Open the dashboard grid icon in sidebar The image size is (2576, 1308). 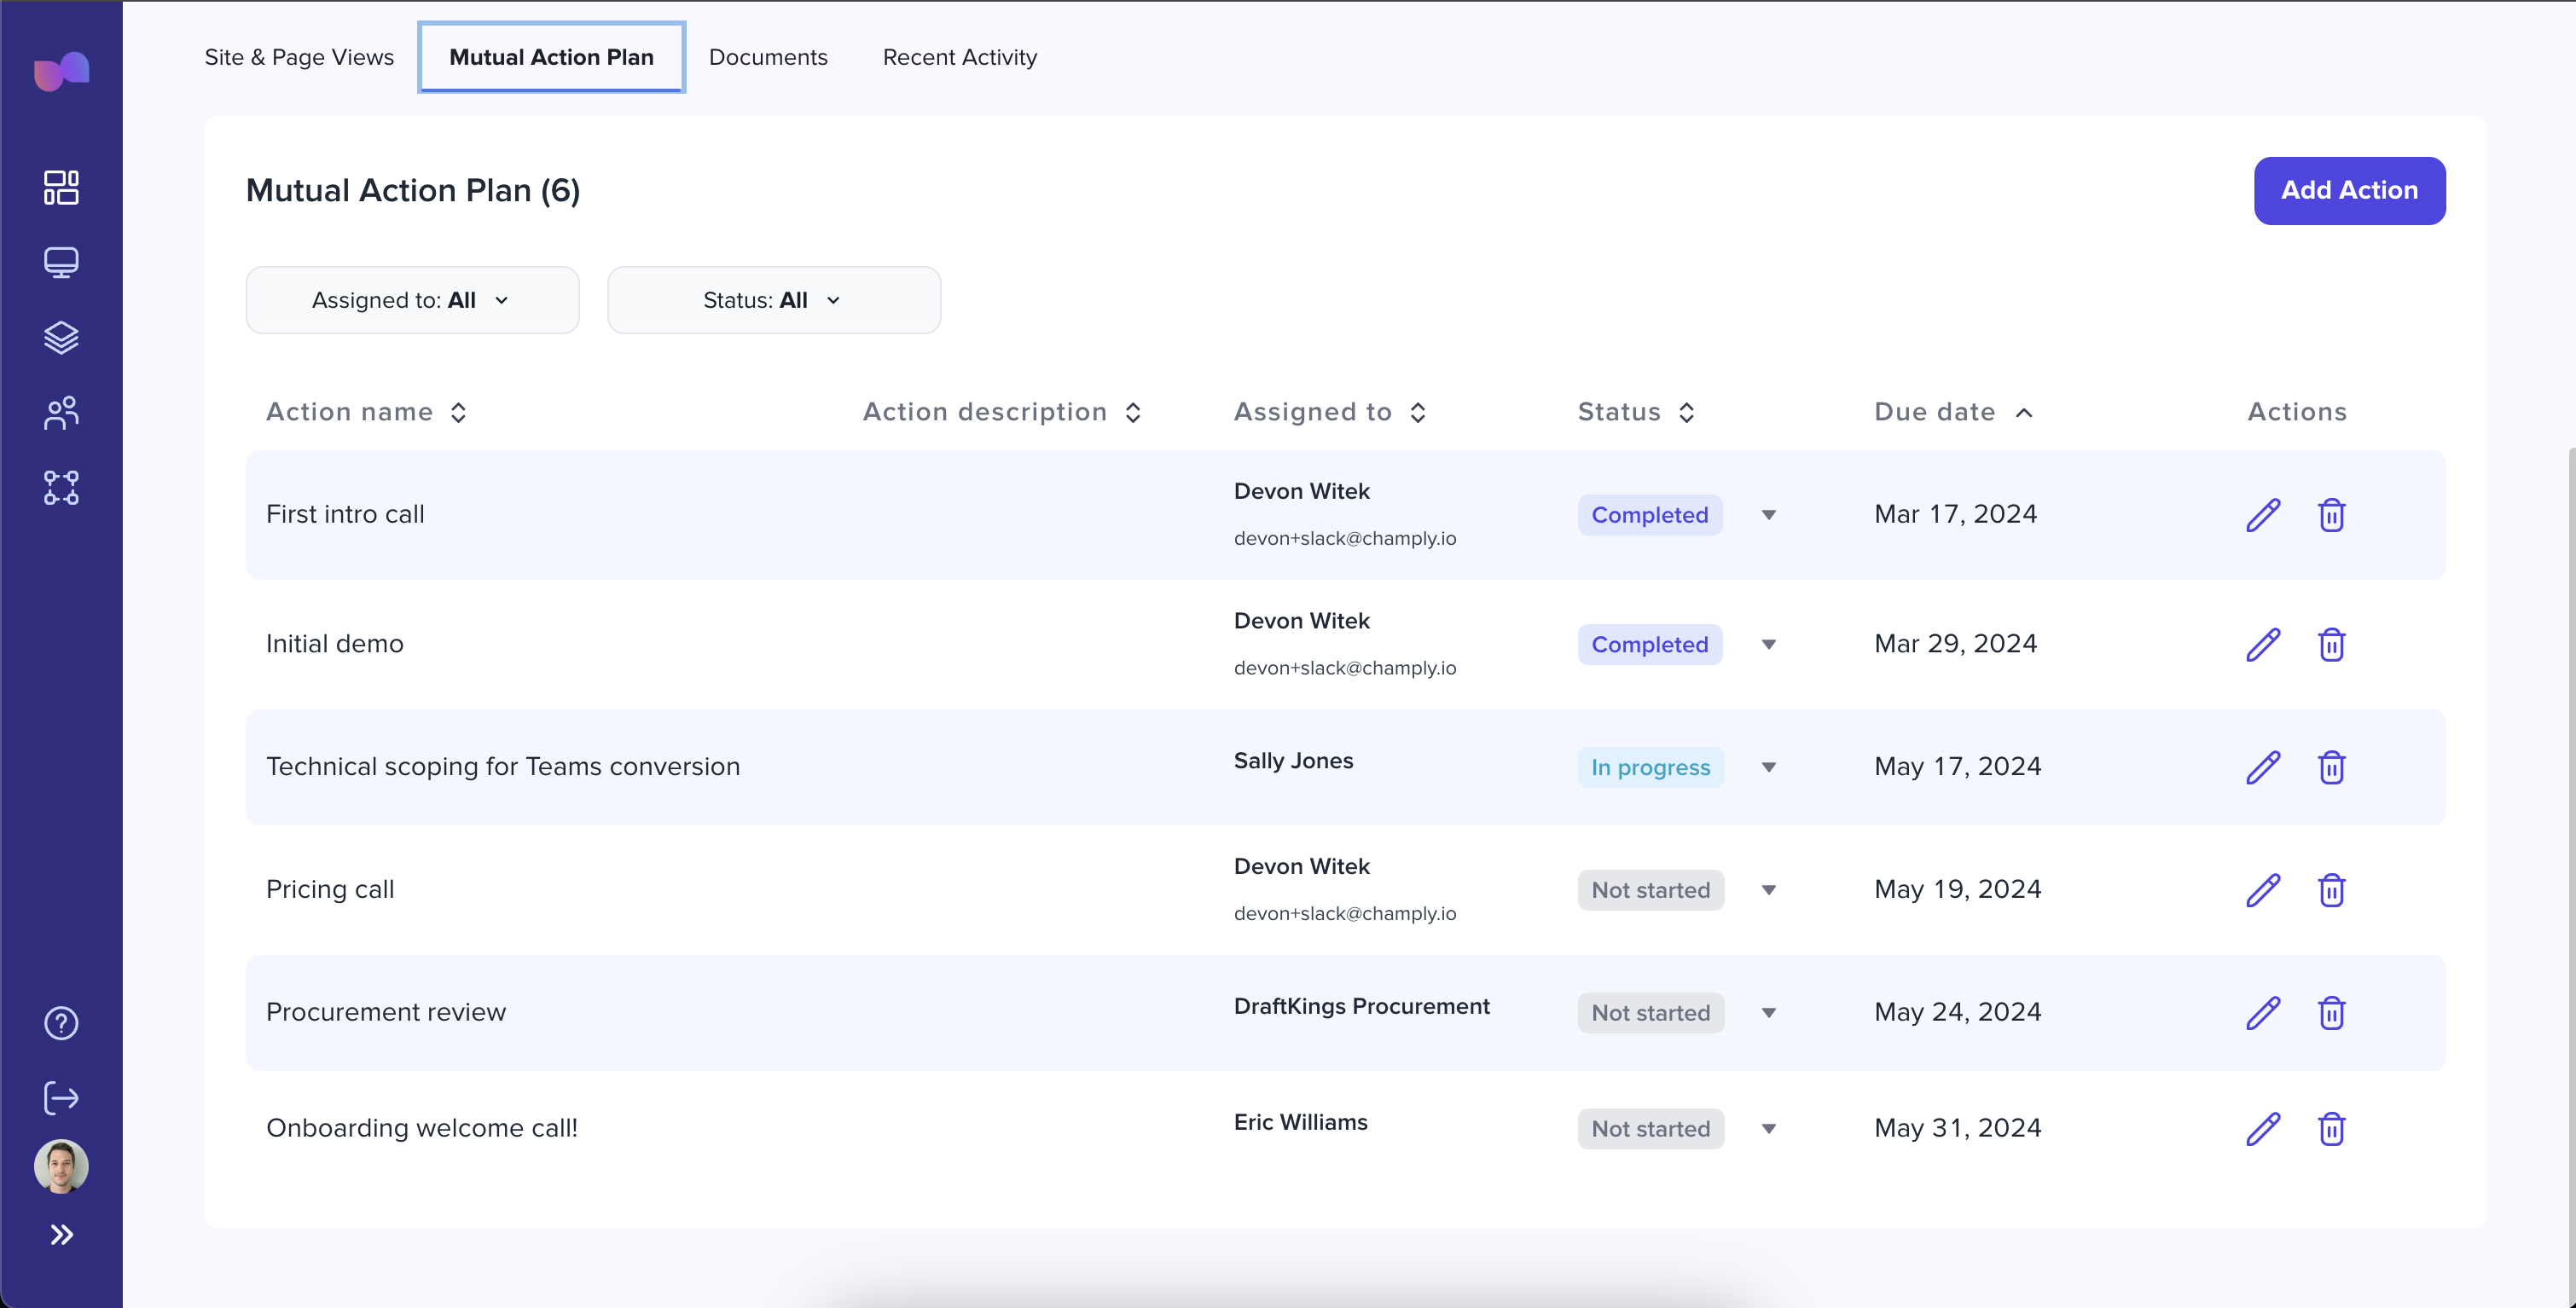point(61,187)
